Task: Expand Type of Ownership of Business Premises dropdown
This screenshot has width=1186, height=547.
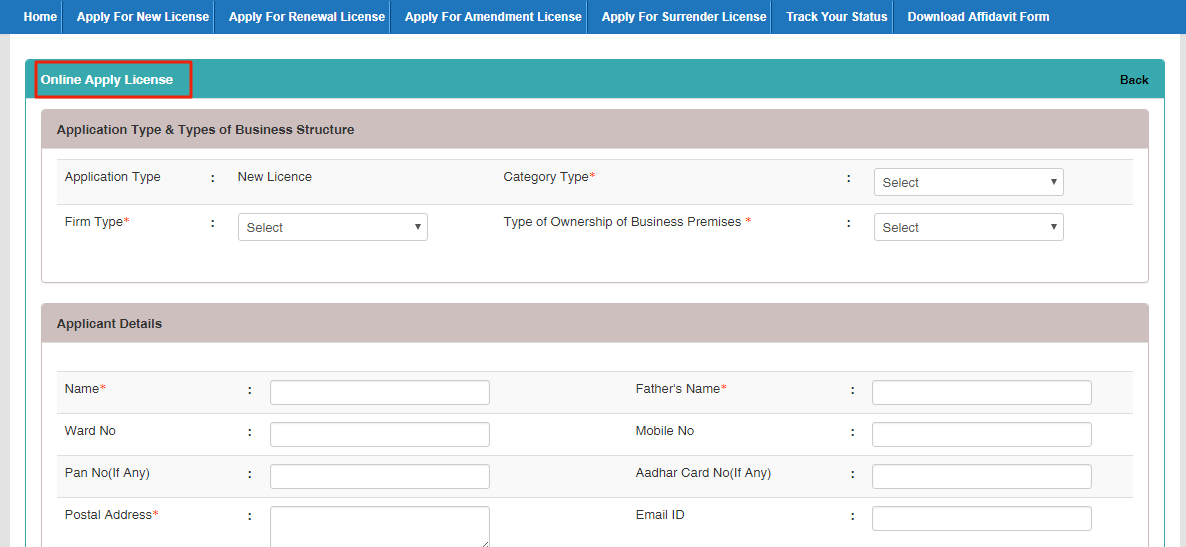Action: pyautogui.click(x=968, y=227)
